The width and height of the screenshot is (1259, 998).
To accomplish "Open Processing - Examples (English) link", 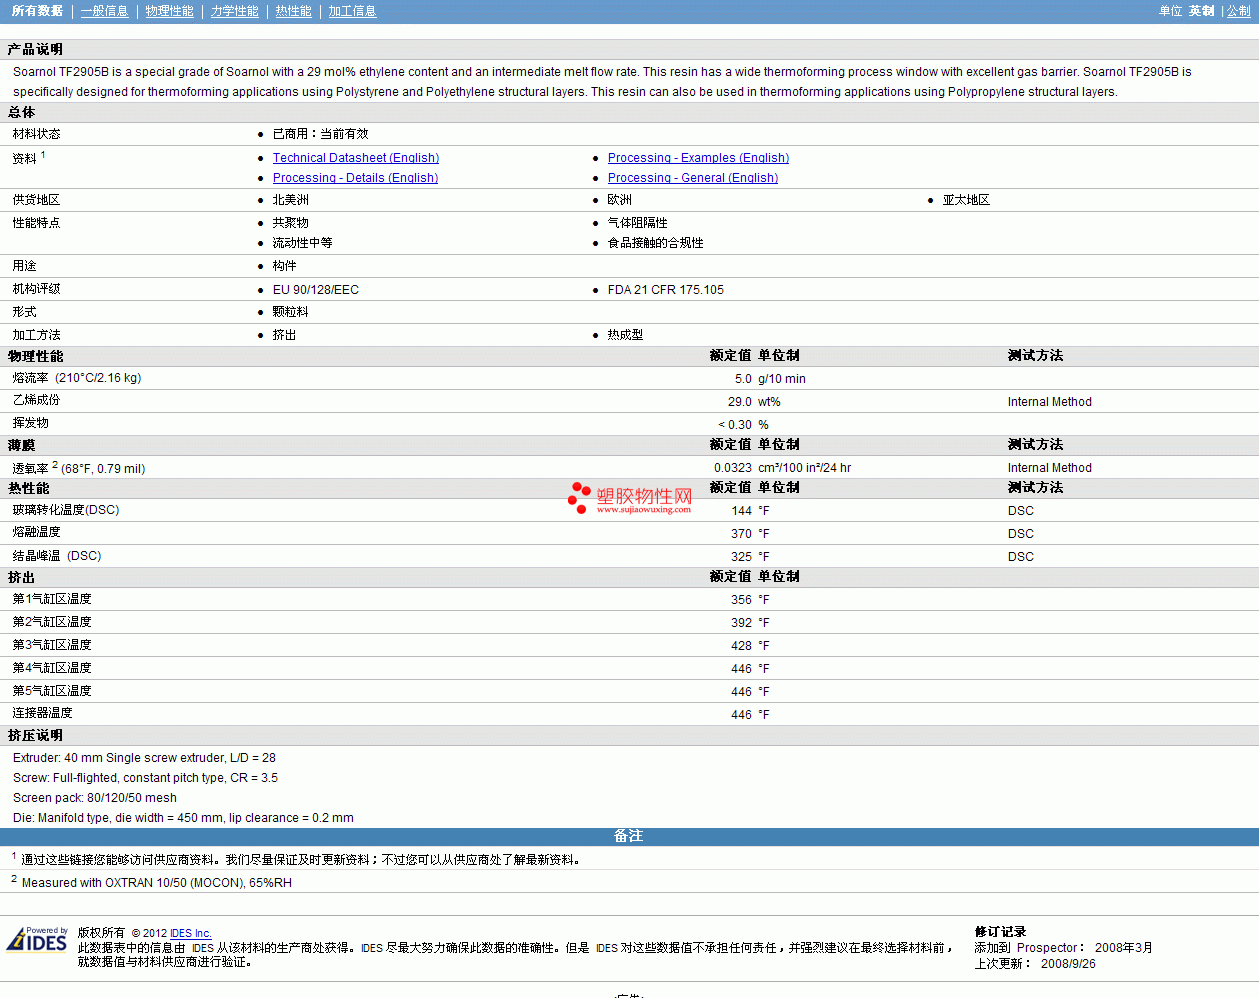I will pyautogui.click(x=698, y=158).
